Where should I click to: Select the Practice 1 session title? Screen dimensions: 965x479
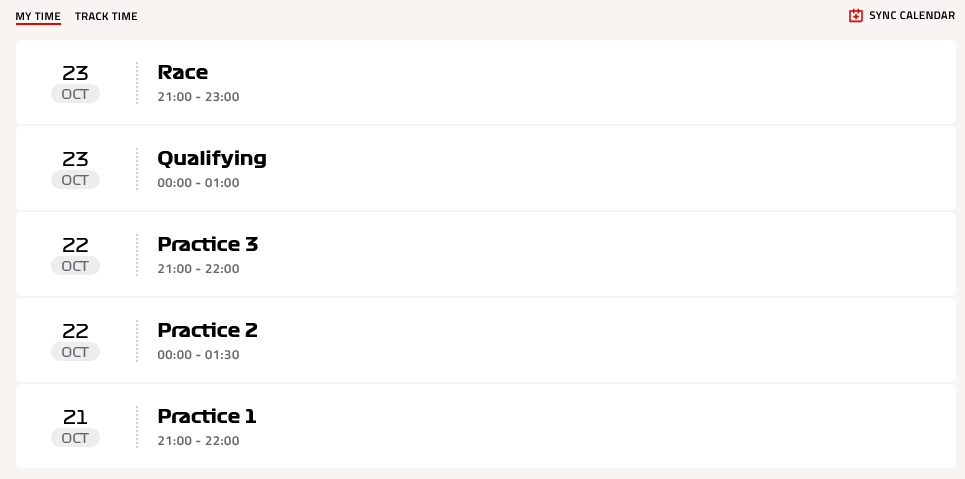pyautogui.click(x=207, y=417)
